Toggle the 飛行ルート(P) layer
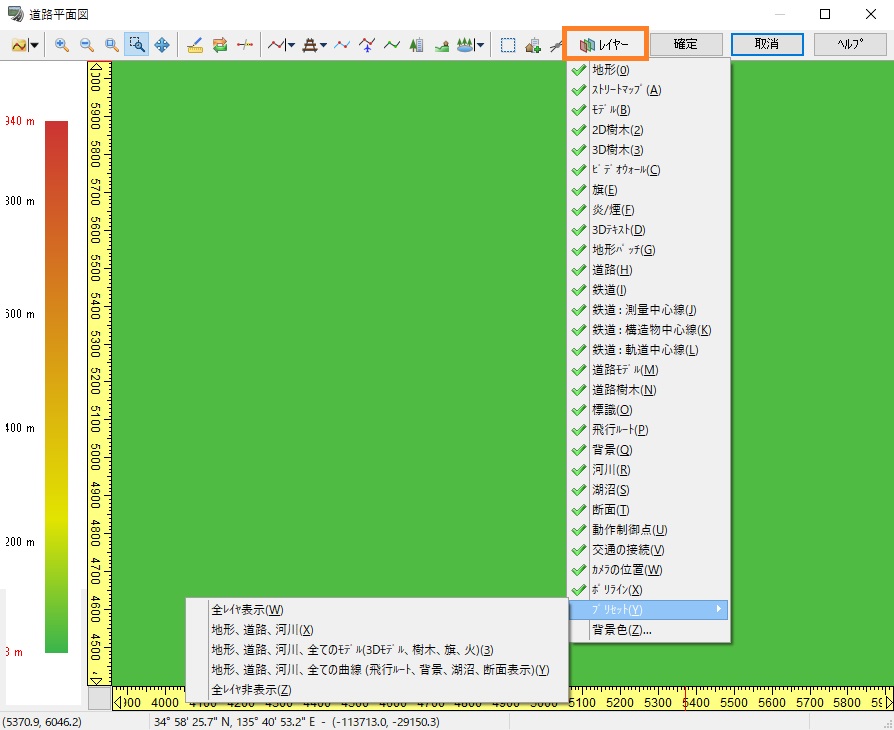The width and height of the screenshot is (894, 730). pyautogui.click(x=649, y=429)
